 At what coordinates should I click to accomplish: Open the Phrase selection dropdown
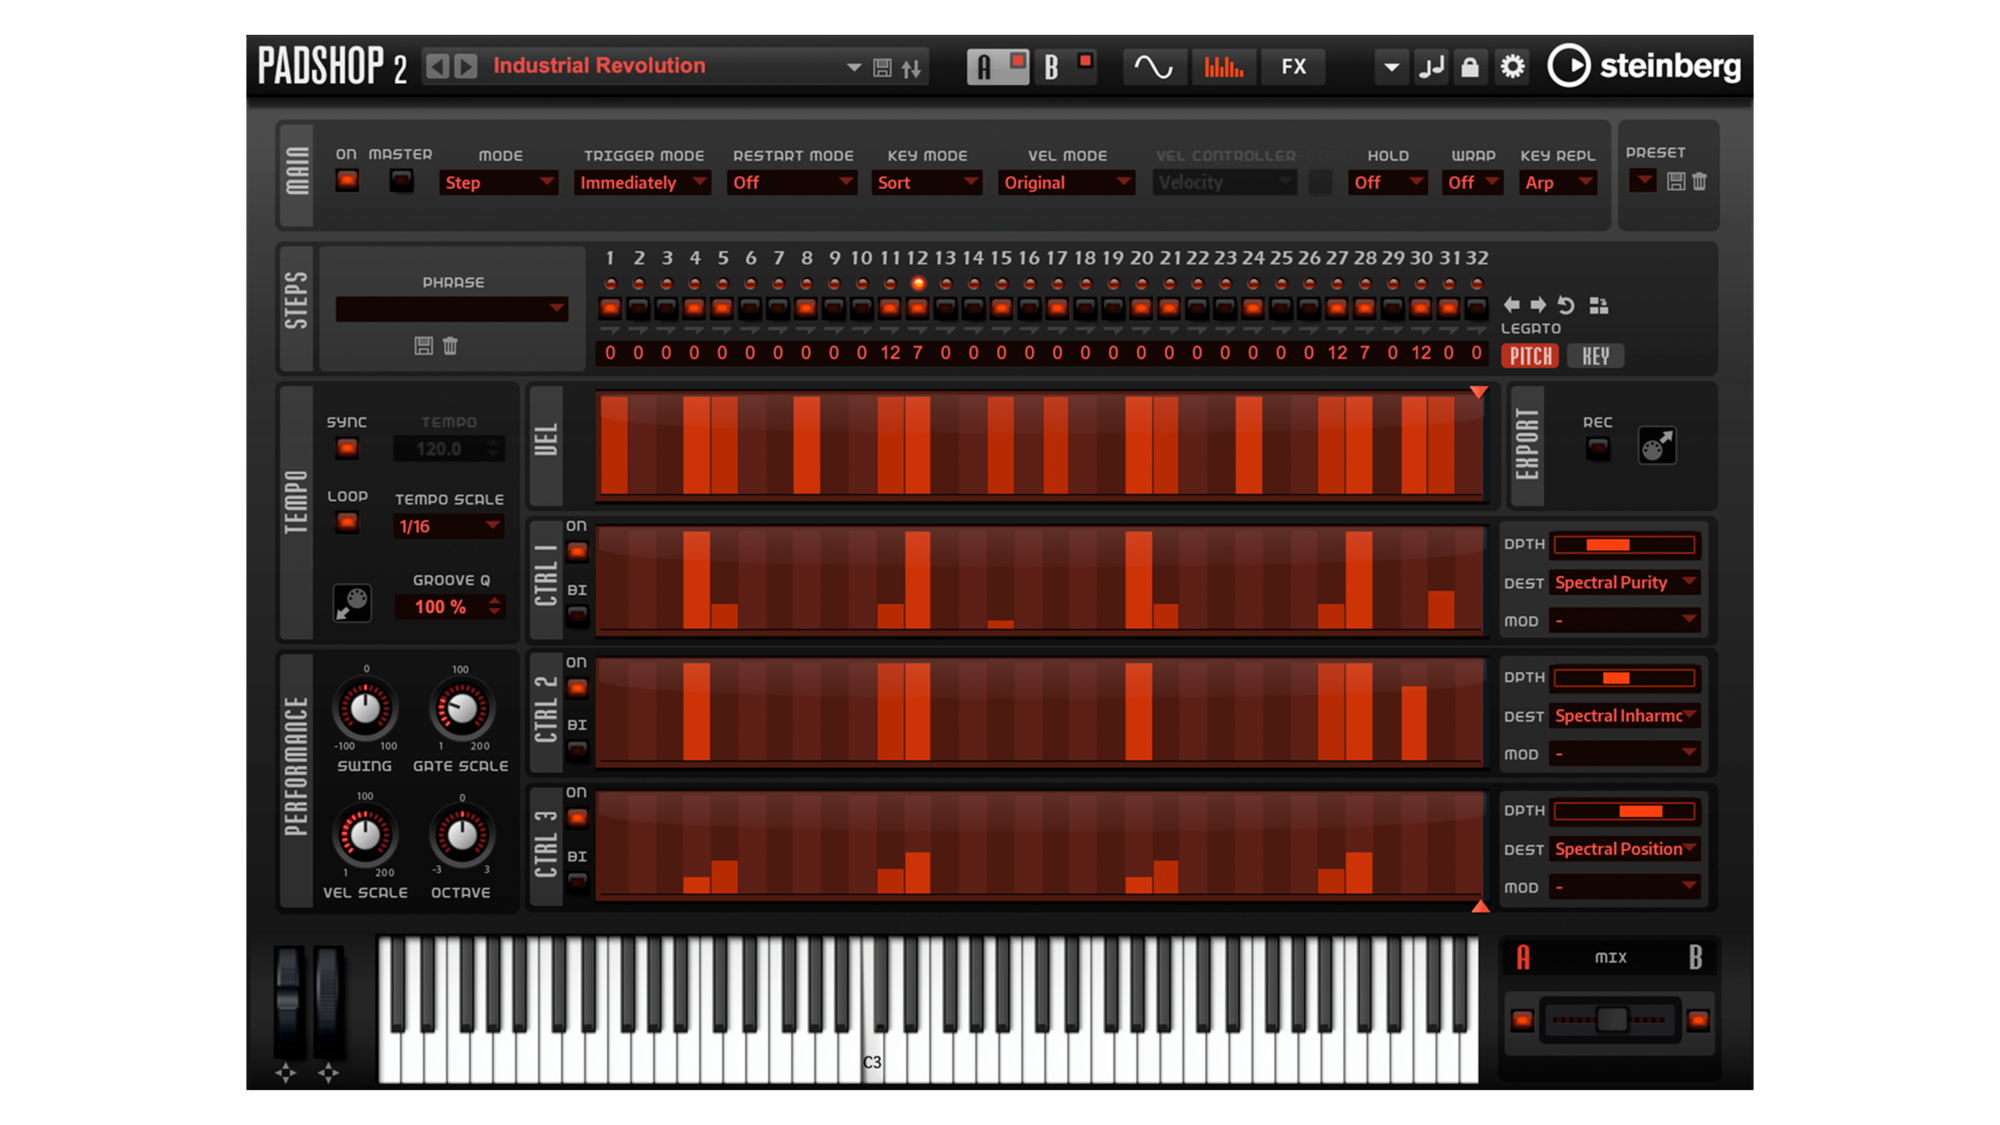tap(451, 309)
